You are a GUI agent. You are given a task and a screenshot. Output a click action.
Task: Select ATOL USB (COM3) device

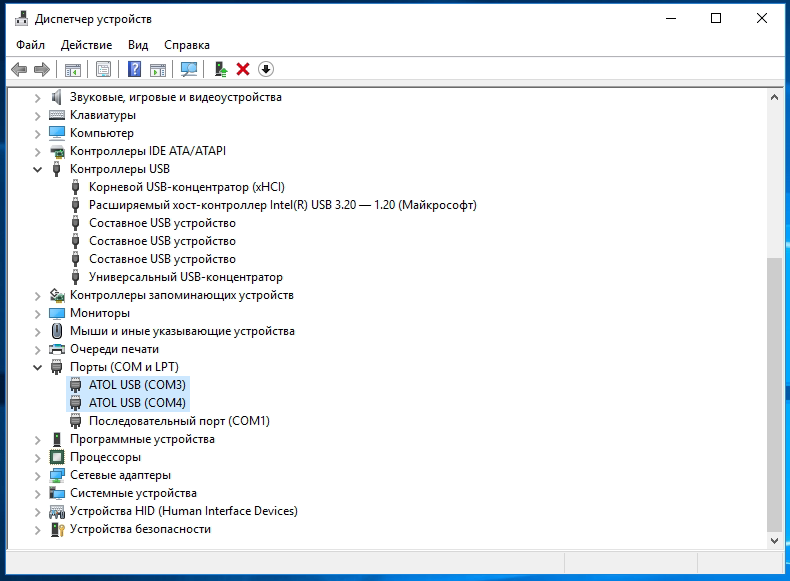pyautogui.click(x=137, y=385)
